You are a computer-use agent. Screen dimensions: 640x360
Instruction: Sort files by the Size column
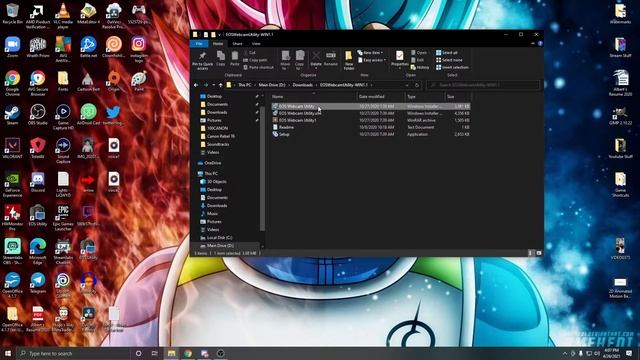[x=458, y=97]
